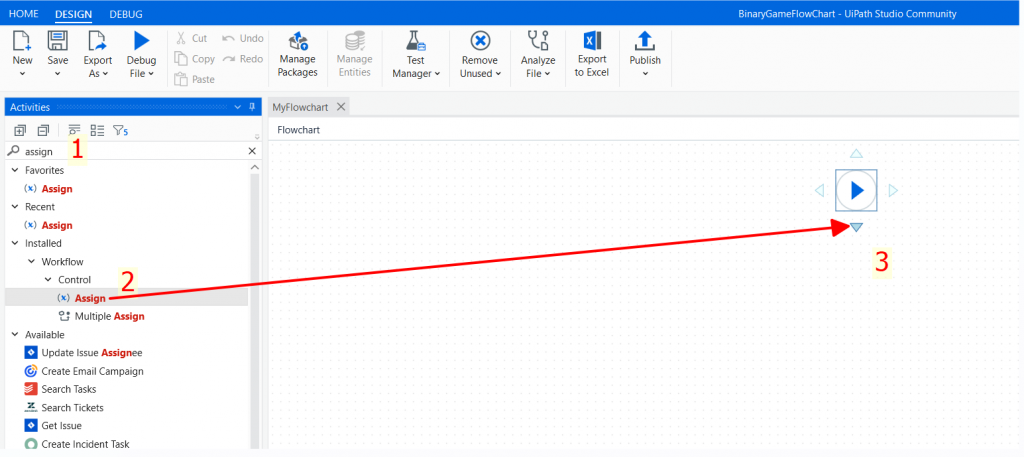
Task: Collapse the Favorites group
Action: coord(15,170)
